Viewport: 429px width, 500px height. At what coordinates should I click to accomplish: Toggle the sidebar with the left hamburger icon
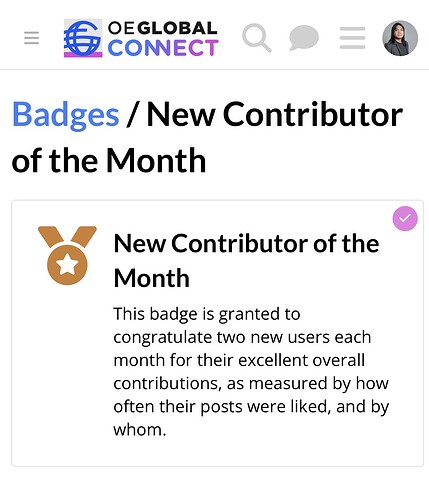[32, 38]
